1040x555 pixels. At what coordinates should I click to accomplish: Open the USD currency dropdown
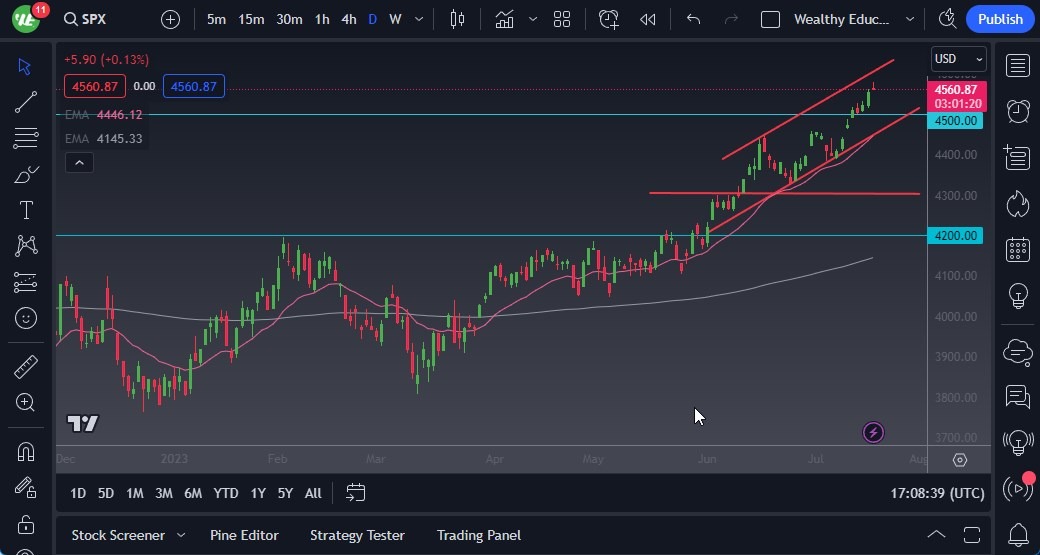tap(958, 59)
